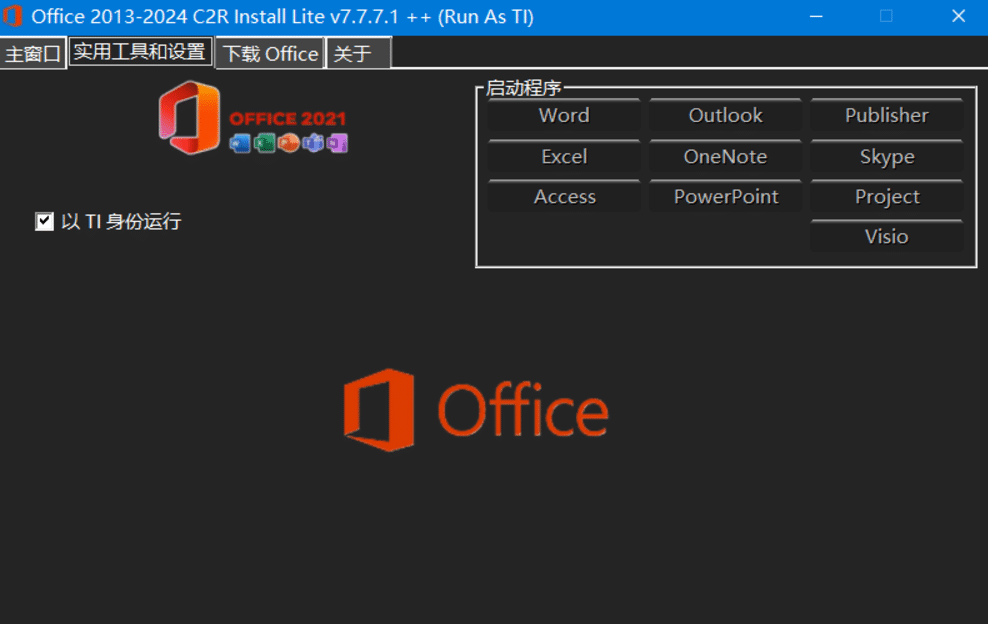The image size is (988, 624).
Task: Uncheck the 以 TI 身份运行 checkbox
Action: point(44,221)
